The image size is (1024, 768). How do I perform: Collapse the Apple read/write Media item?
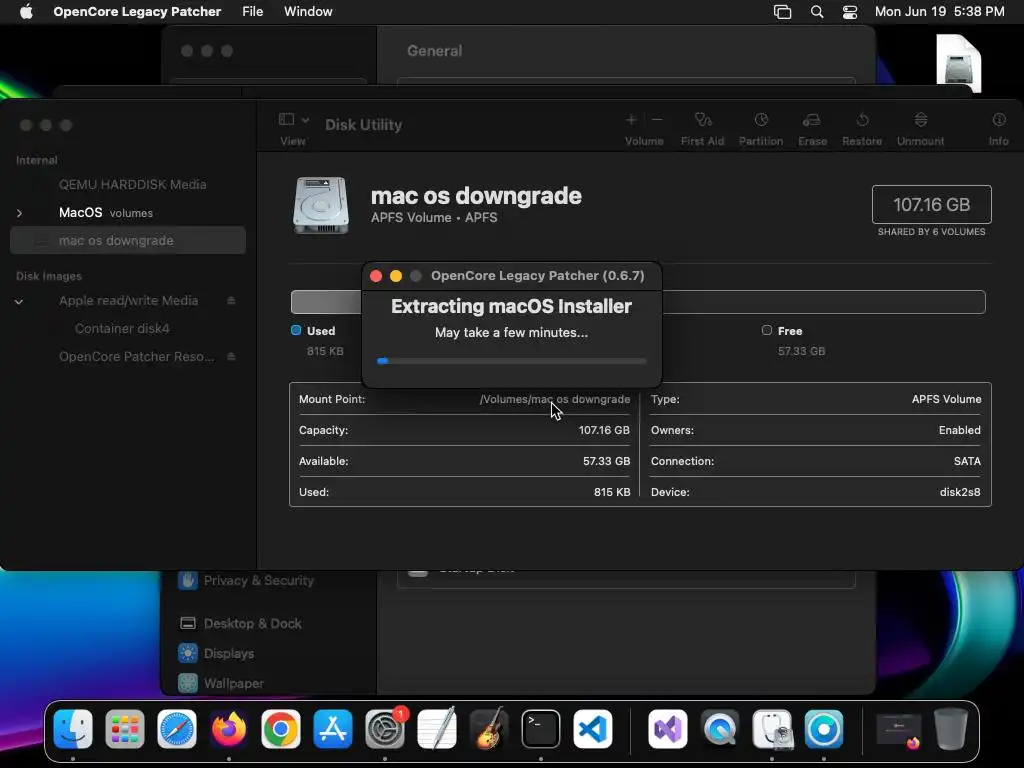coord(19,302)
